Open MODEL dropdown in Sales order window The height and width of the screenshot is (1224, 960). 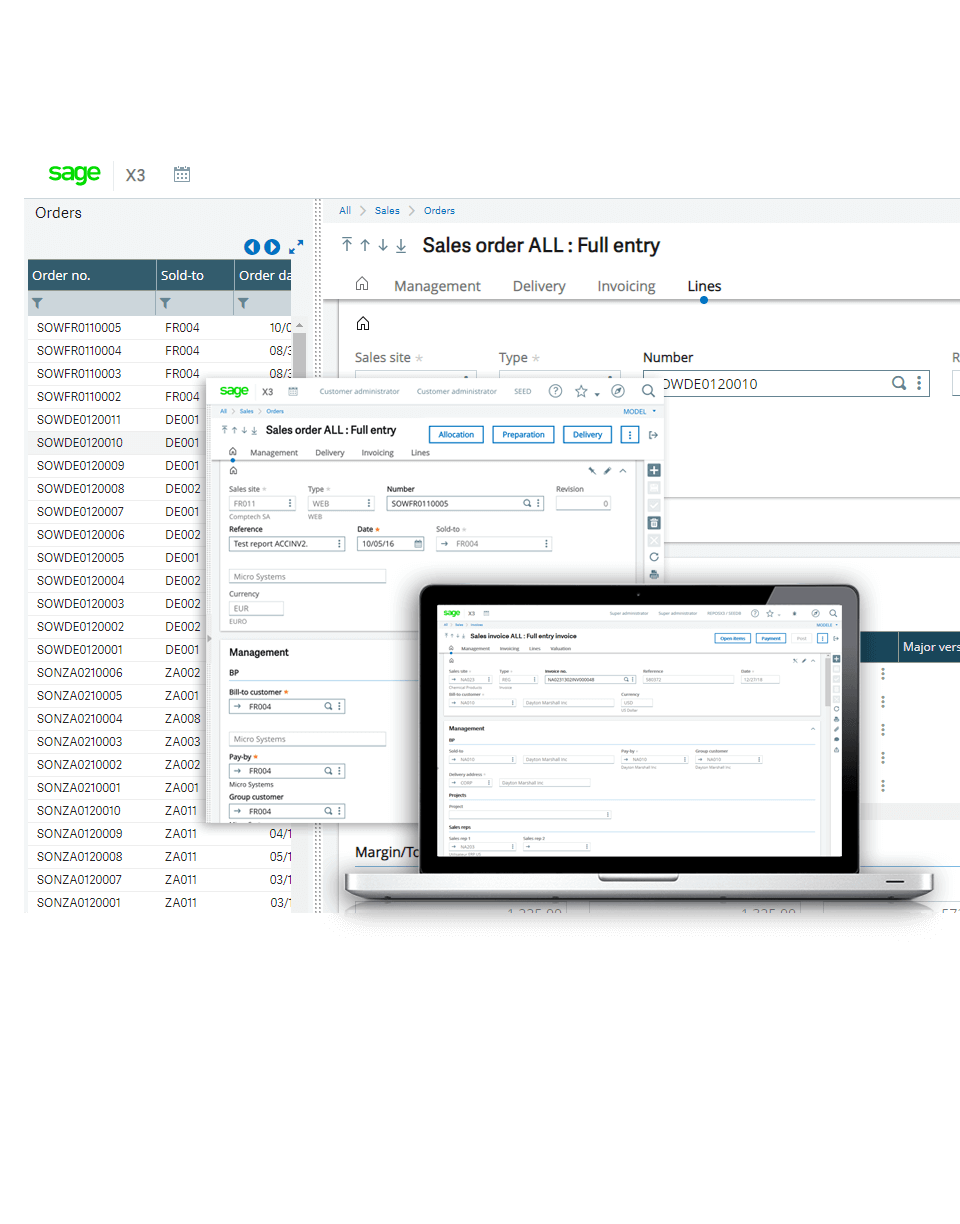coord(640,411)
